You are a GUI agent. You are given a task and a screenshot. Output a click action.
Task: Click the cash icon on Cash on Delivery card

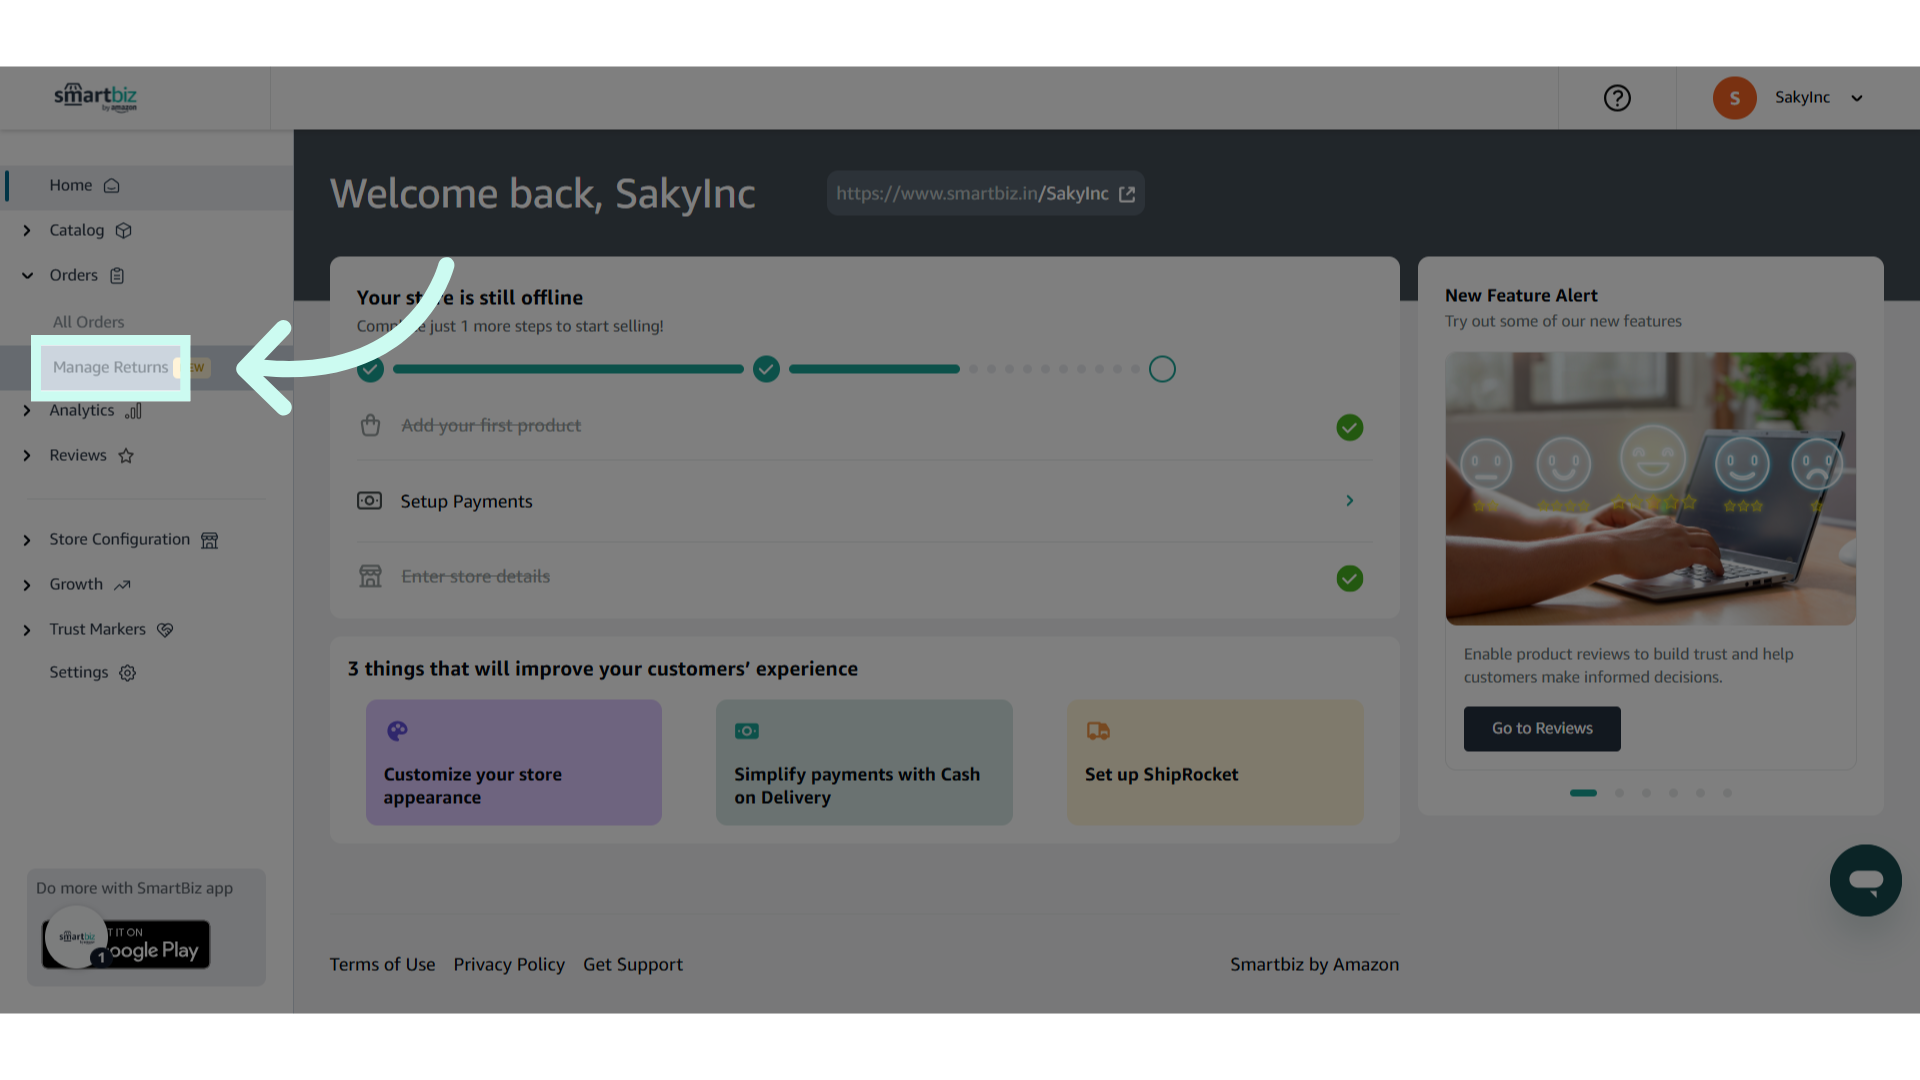click(x=747, y=731)
